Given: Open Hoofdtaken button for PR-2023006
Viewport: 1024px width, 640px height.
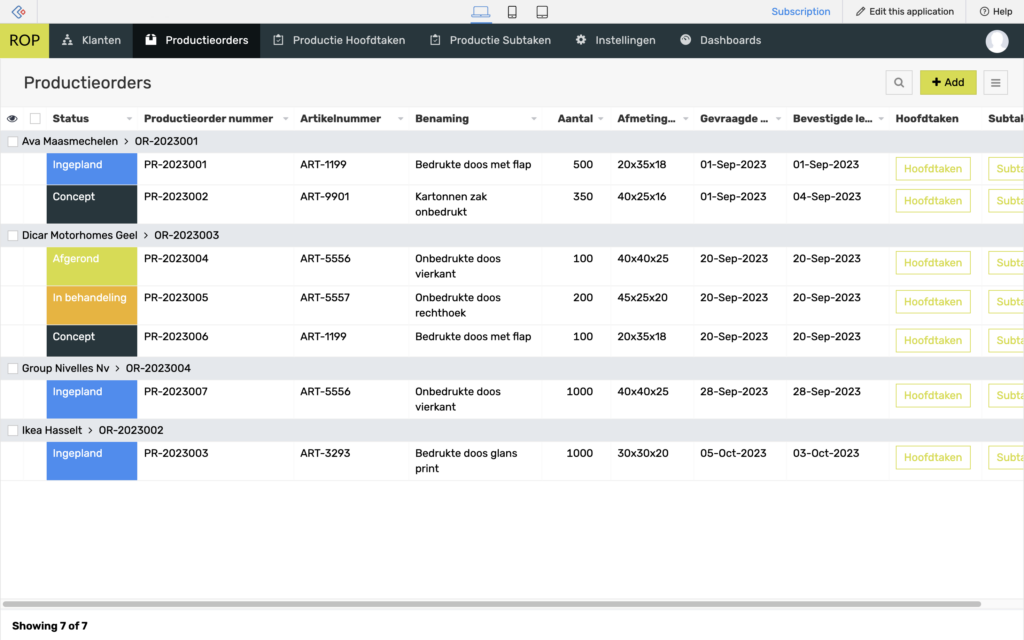Looking at the screenshot, I should pyautogui.click(x=933, y=340).
